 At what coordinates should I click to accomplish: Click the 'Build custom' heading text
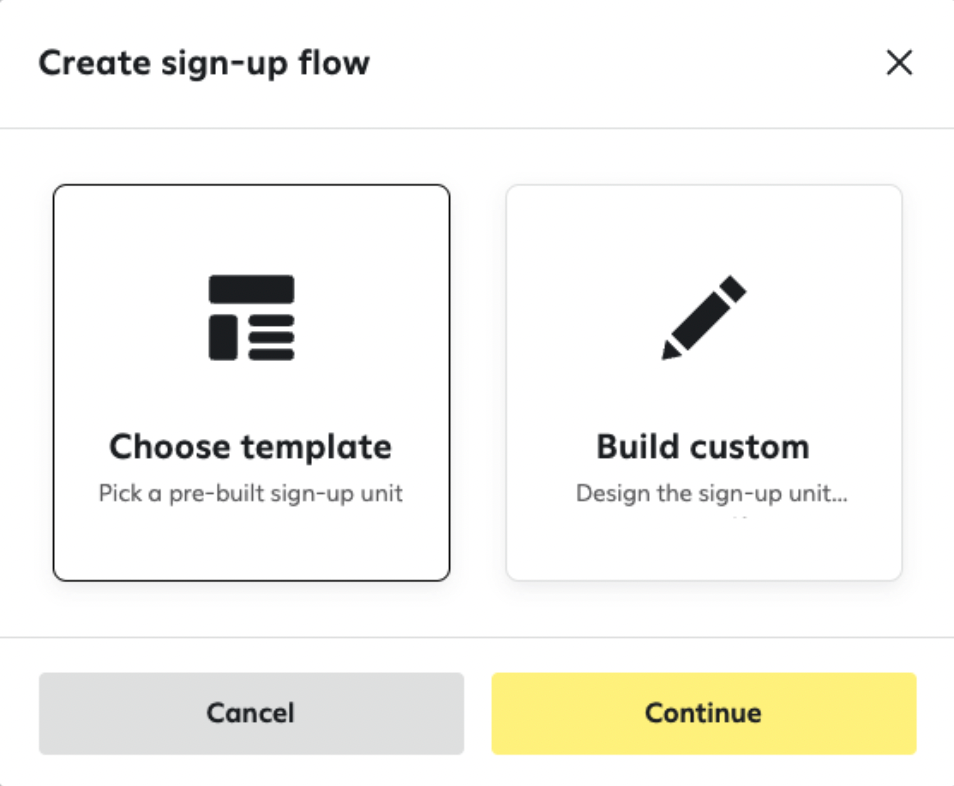[703, 447]
